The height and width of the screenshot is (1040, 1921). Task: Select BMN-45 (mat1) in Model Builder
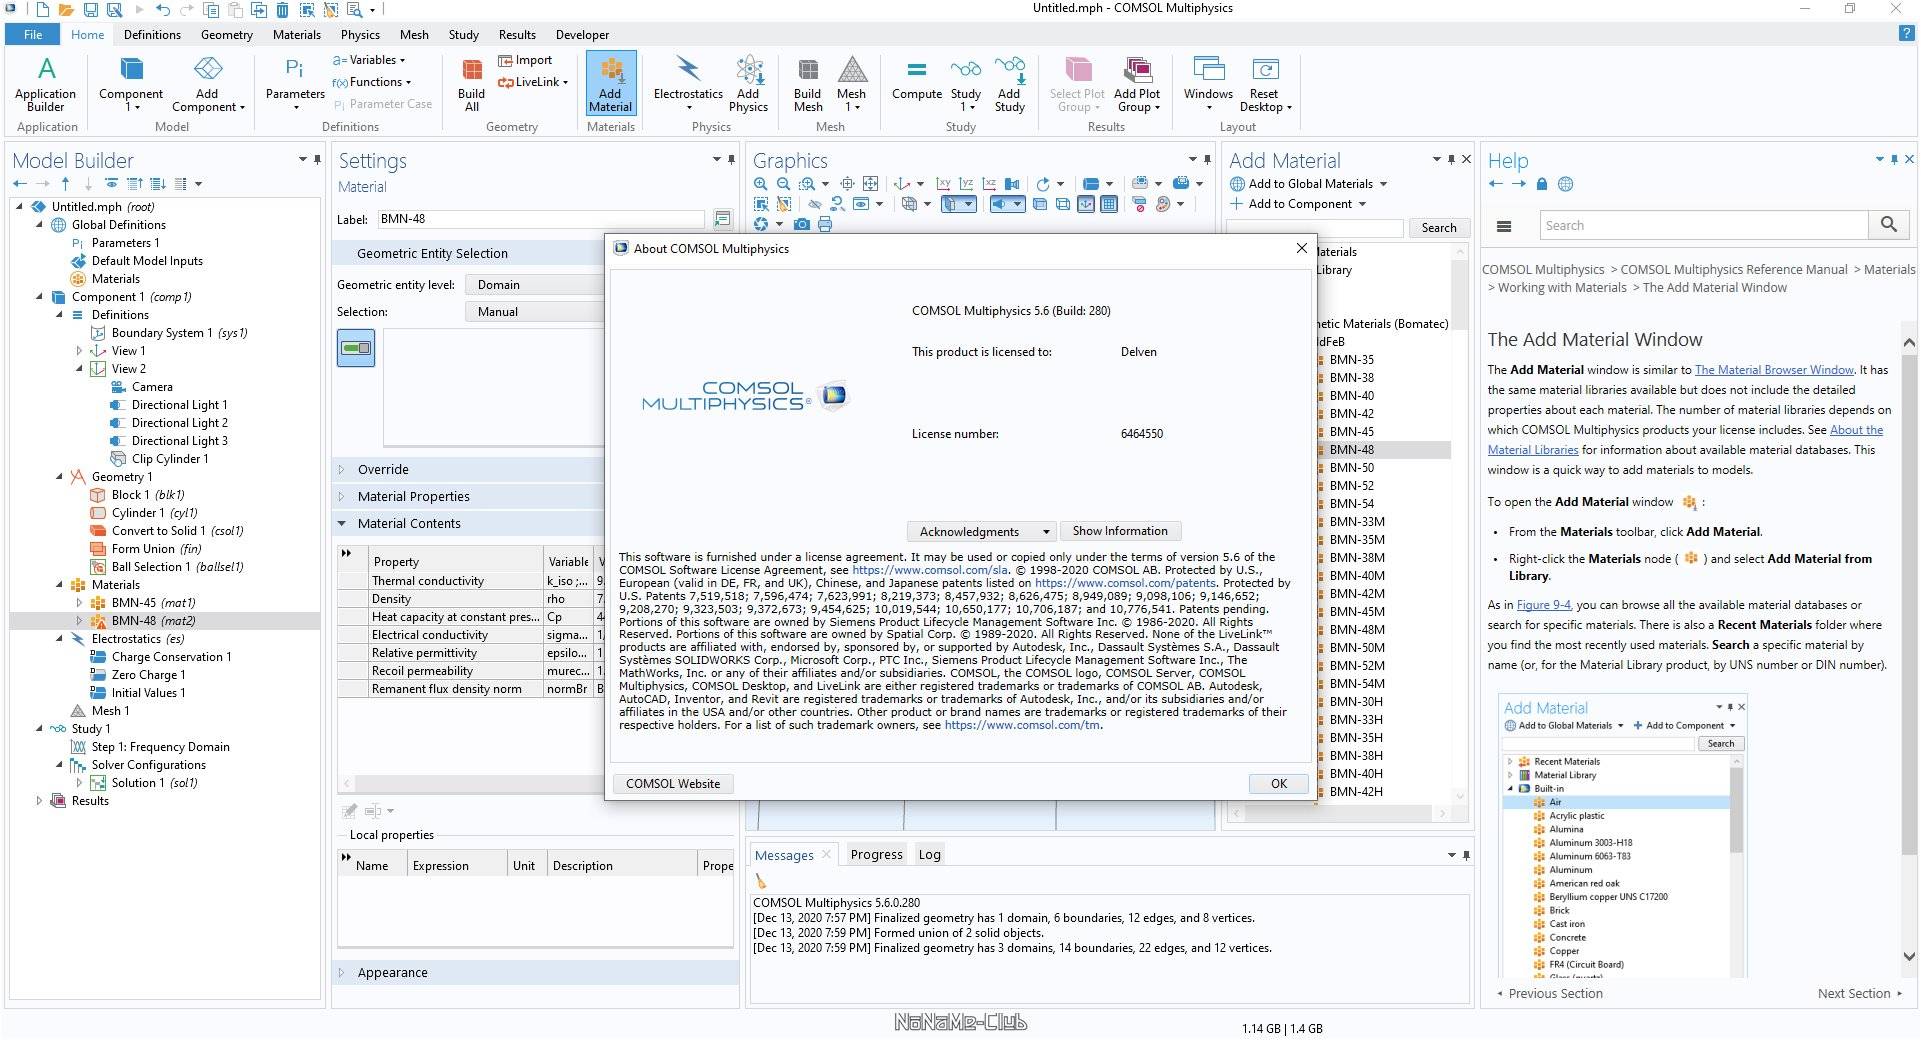pyautogui.click(x=153, y=603)
